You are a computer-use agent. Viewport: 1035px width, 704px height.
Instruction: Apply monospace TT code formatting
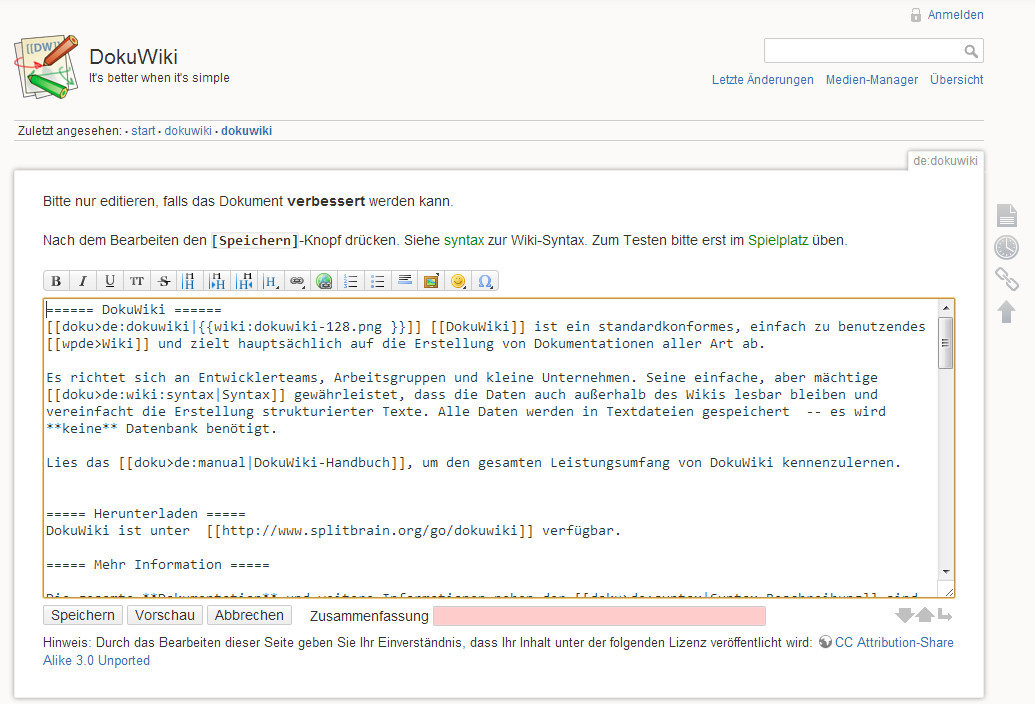(137, 281)
